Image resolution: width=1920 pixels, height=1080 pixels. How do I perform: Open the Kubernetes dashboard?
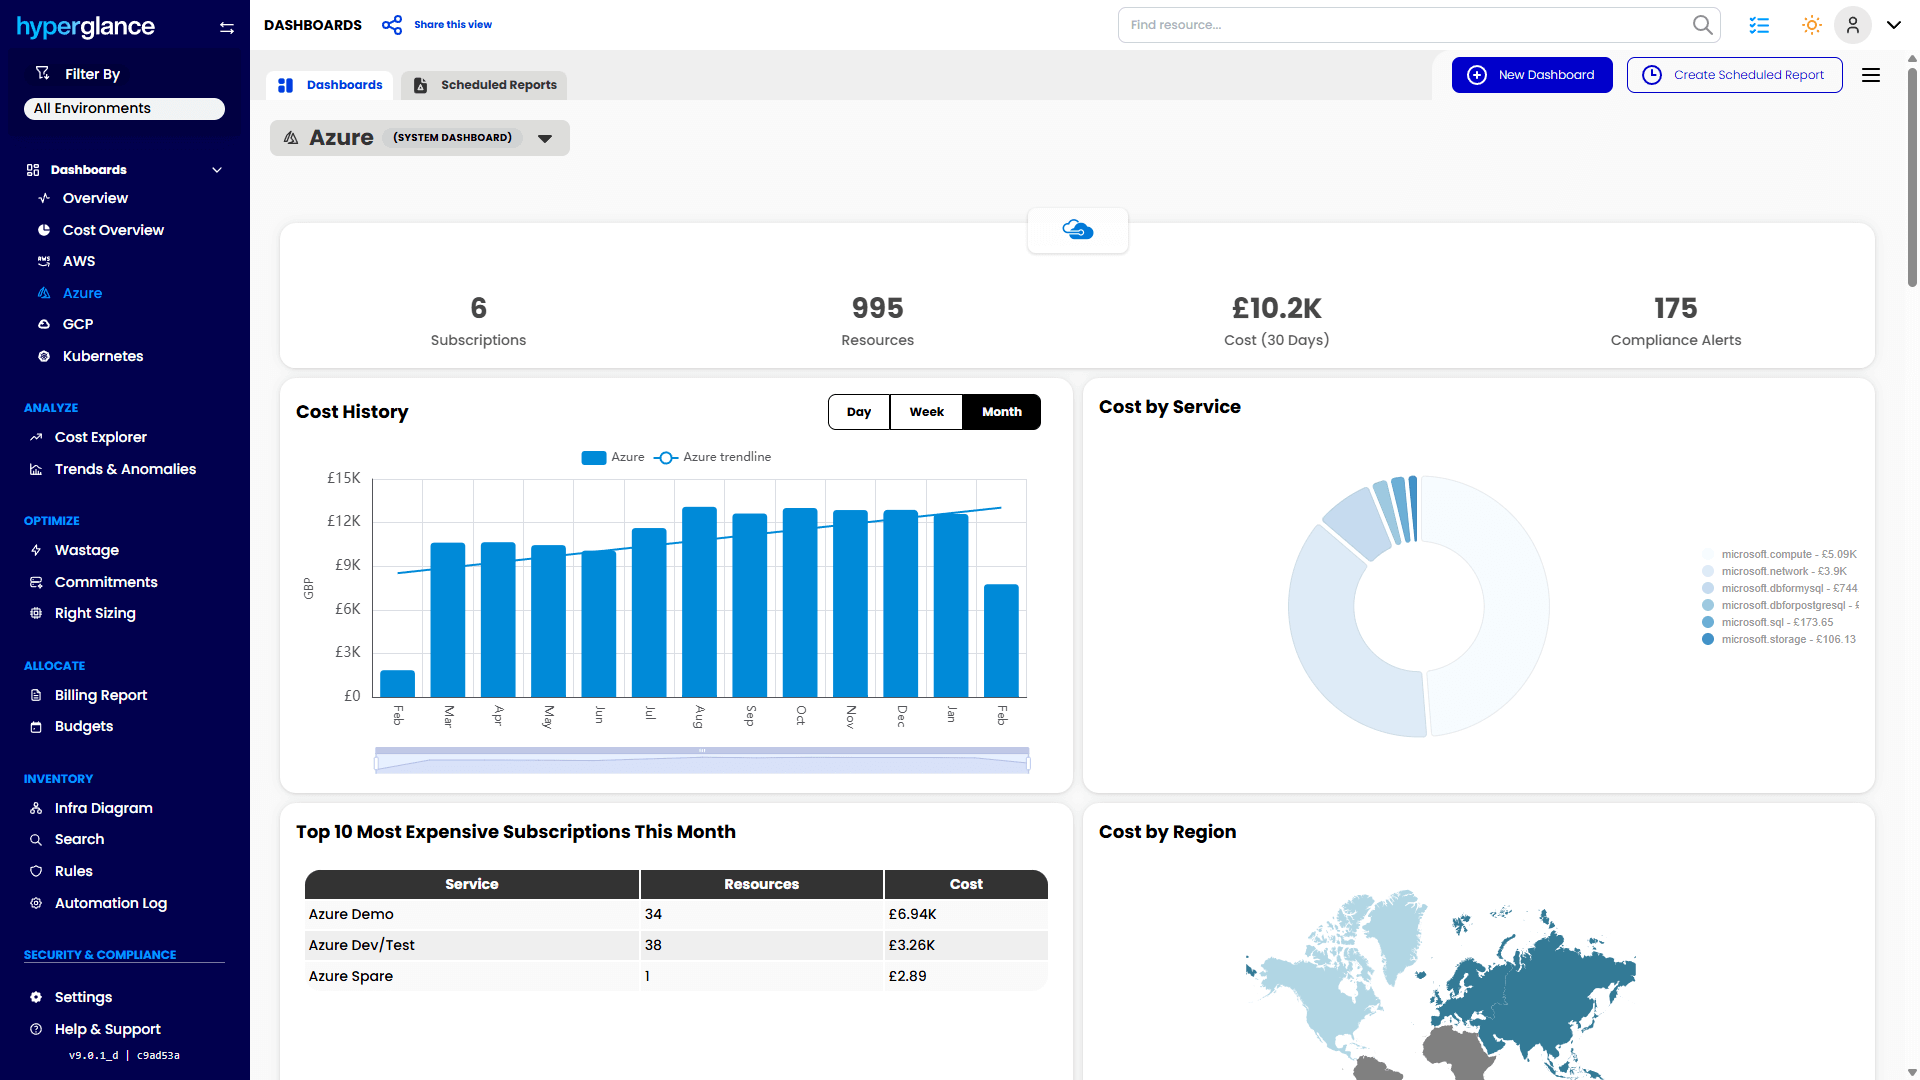(x=102, y=356)
